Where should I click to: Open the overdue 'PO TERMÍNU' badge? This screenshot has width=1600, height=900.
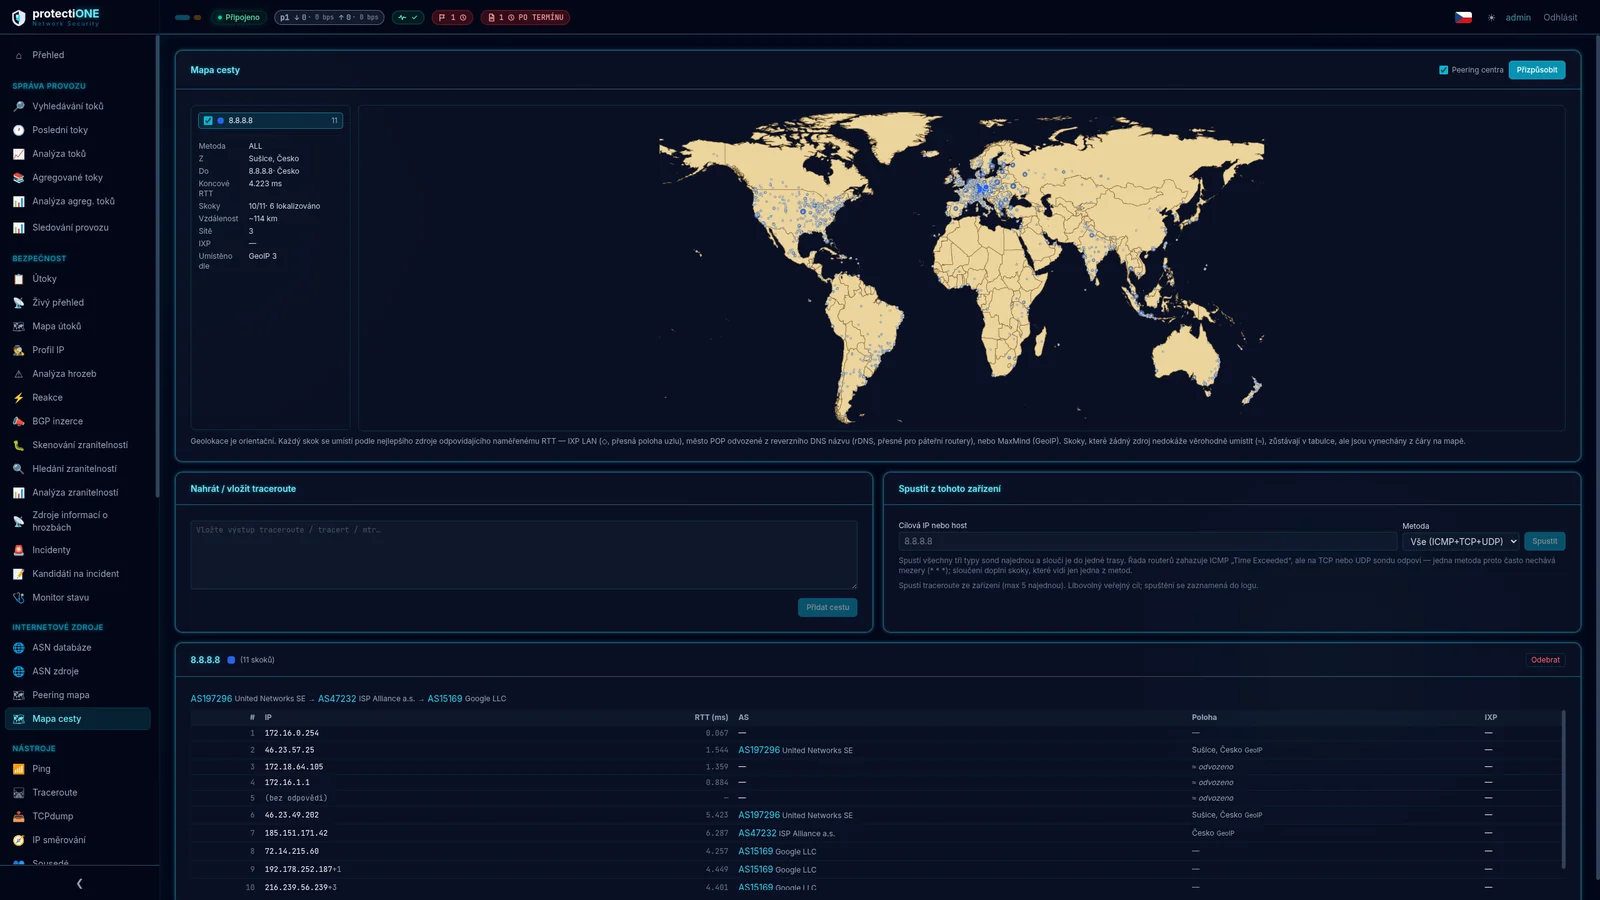[x=525, y=17]
